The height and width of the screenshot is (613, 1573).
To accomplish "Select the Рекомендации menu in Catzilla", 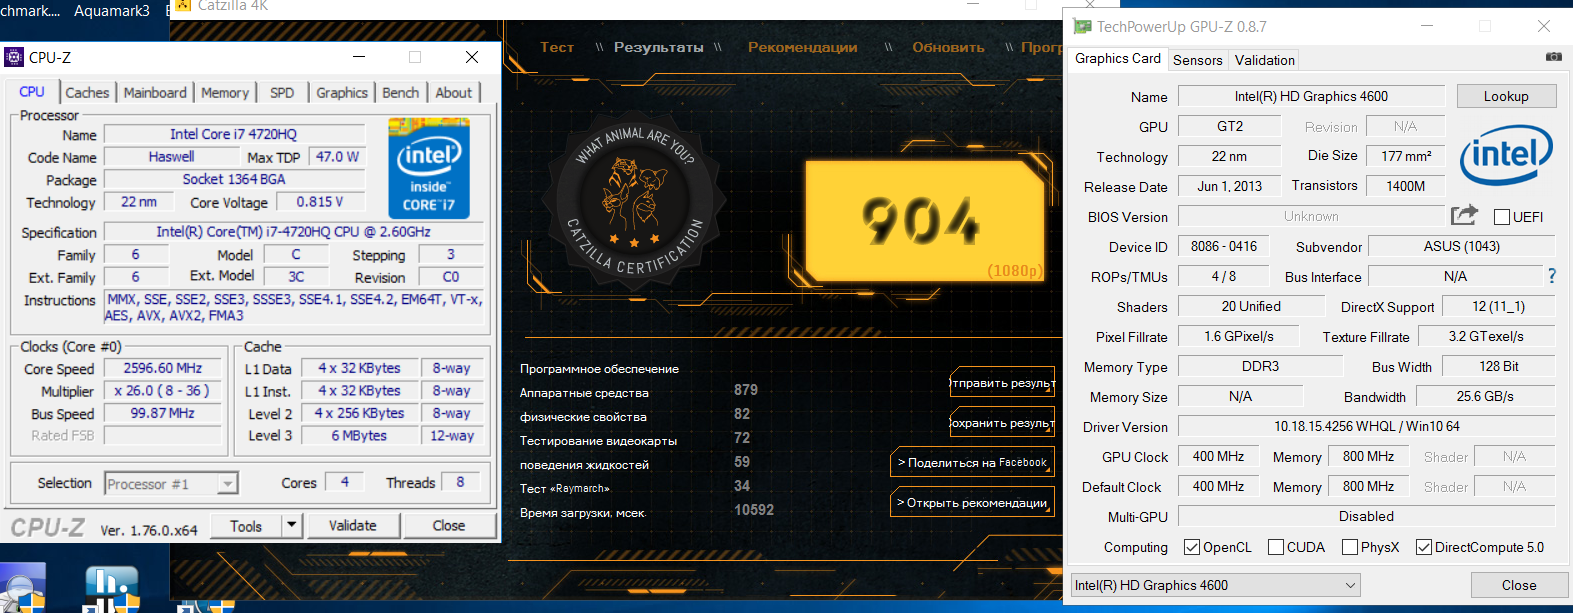I will click(x=802, y=47).
